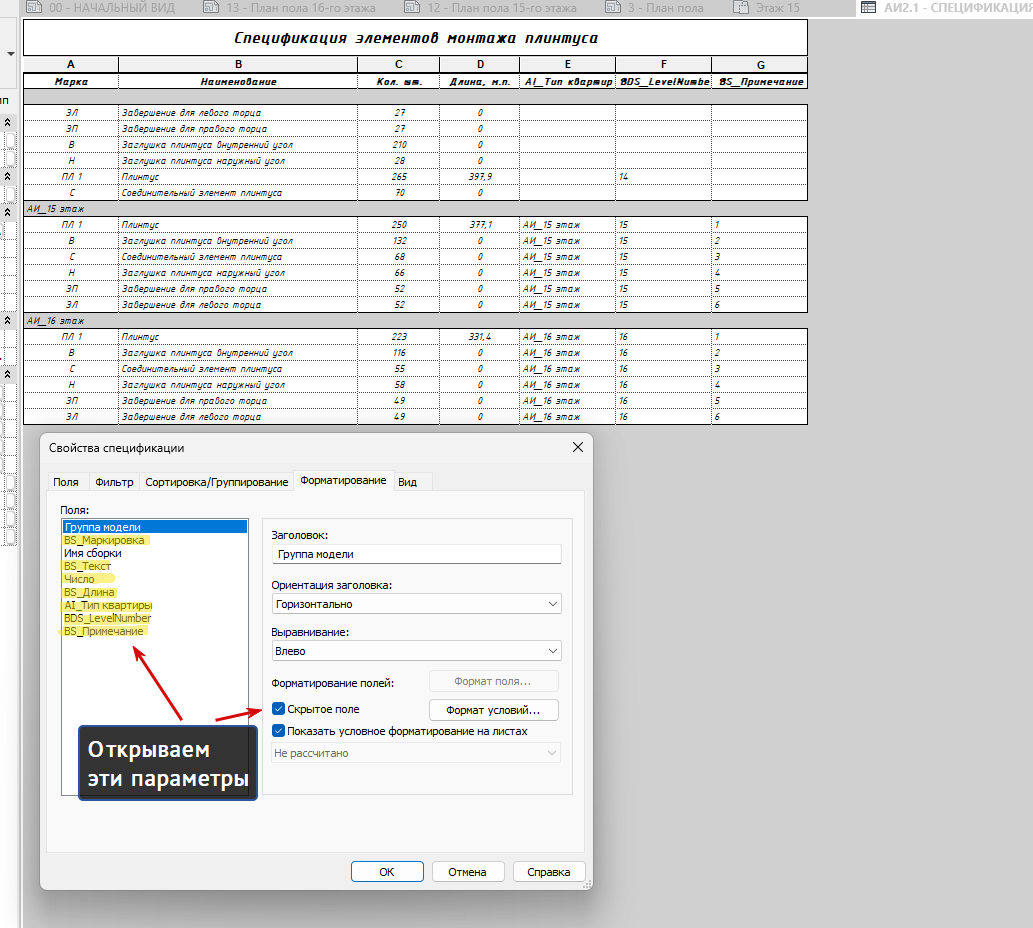Go to the Поля tab in schedule properties
1033x928 pixels.
coord(66,482)
